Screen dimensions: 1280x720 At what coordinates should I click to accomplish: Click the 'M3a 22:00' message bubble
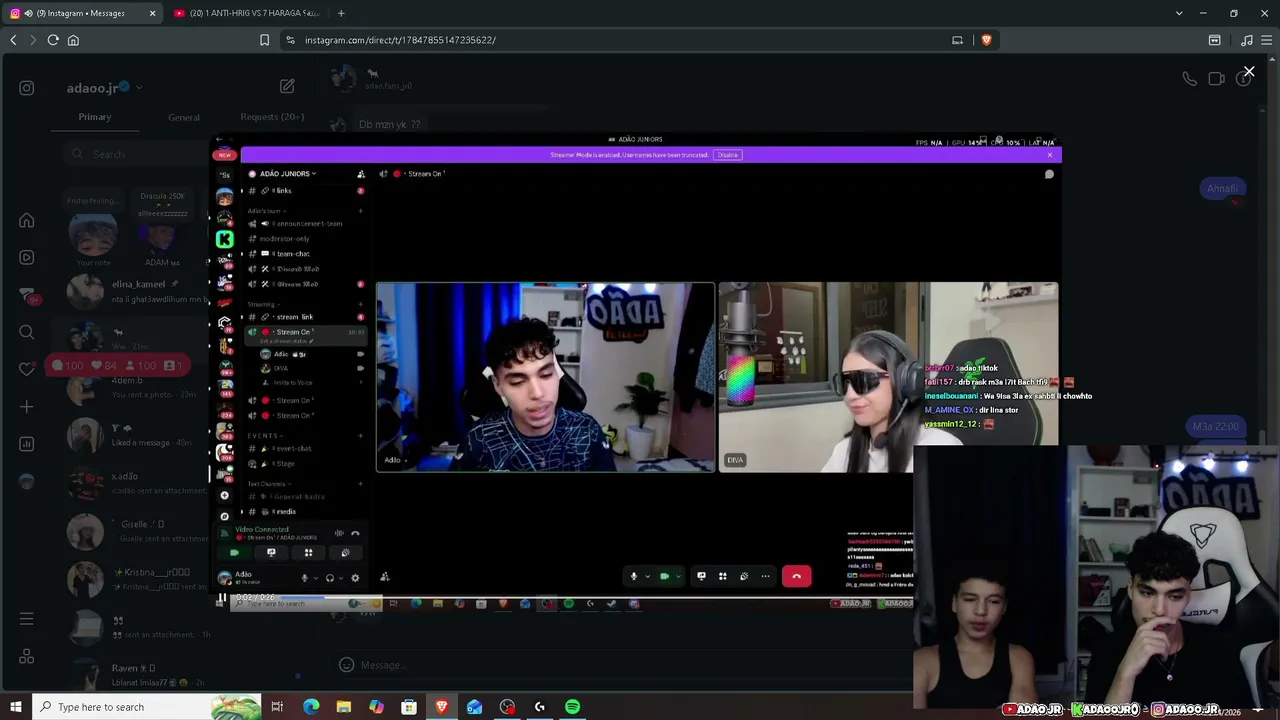[x=1215, y=426]
